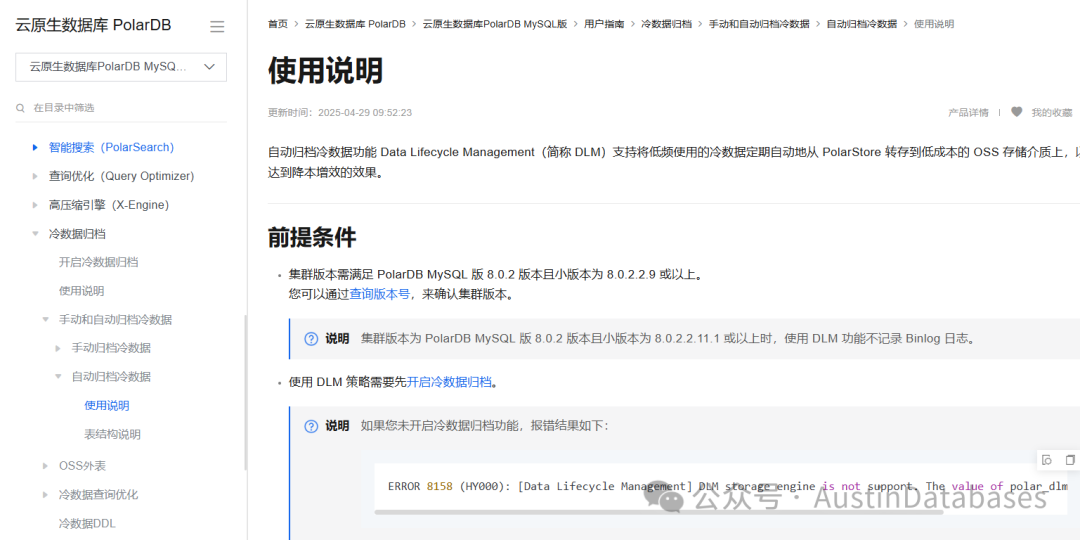This screenshot has width=1080, height=540.
Task: Click the 使用说明 page heading
Action: [325, 71]
